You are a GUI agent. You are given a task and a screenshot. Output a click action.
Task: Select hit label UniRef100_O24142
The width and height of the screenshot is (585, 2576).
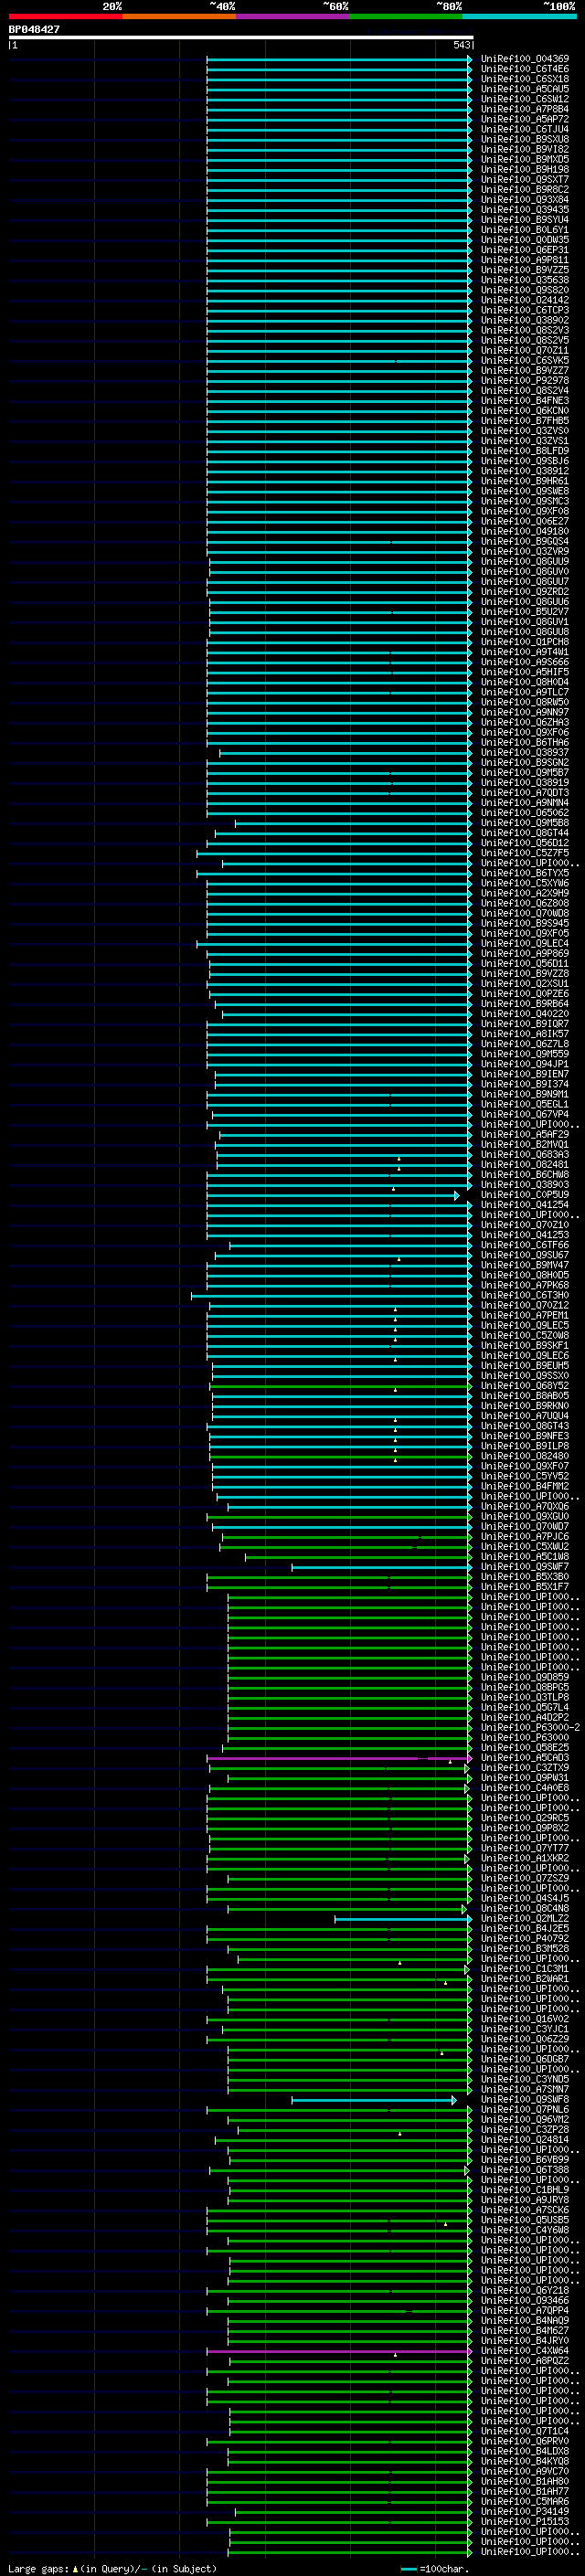524,300
